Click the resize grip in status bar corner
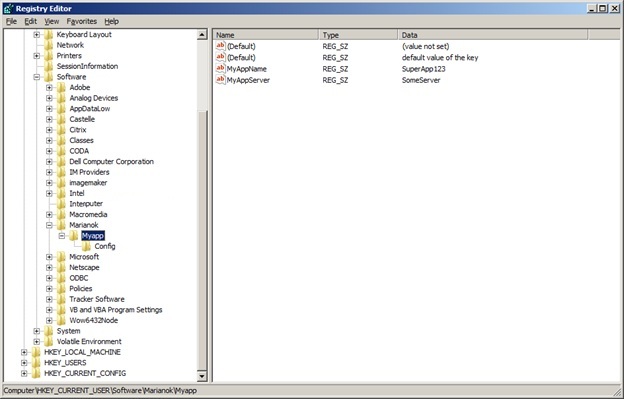 point(618,392)
